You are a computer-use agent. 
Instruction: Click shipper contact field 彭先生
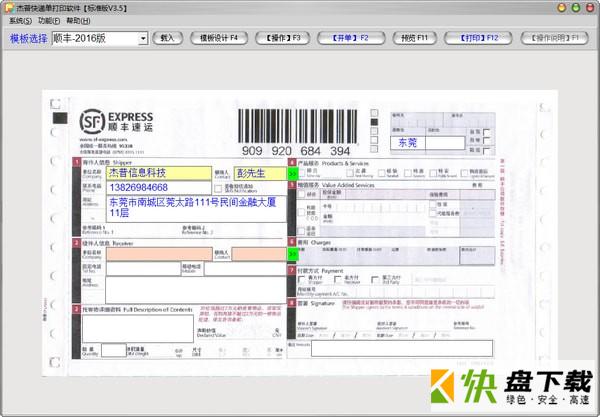pos(260,173)
